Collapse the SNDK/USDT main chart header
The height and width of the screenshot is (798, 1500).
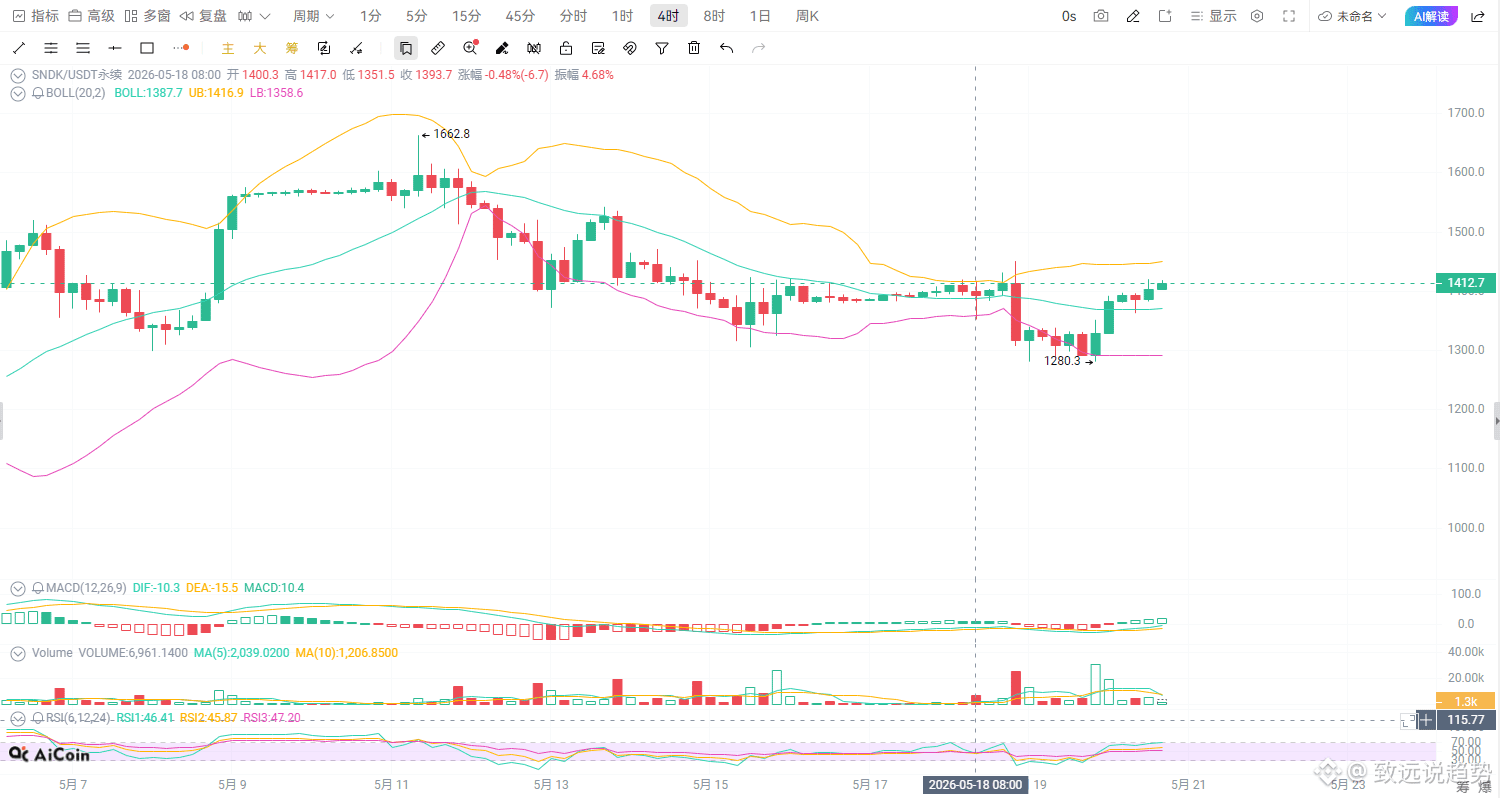pos(18,74)
